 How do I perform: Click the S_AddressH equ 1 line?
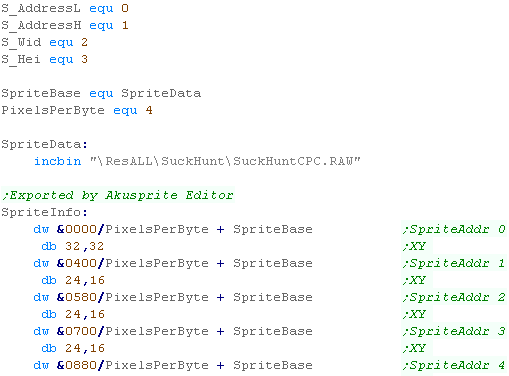point(65,25)
